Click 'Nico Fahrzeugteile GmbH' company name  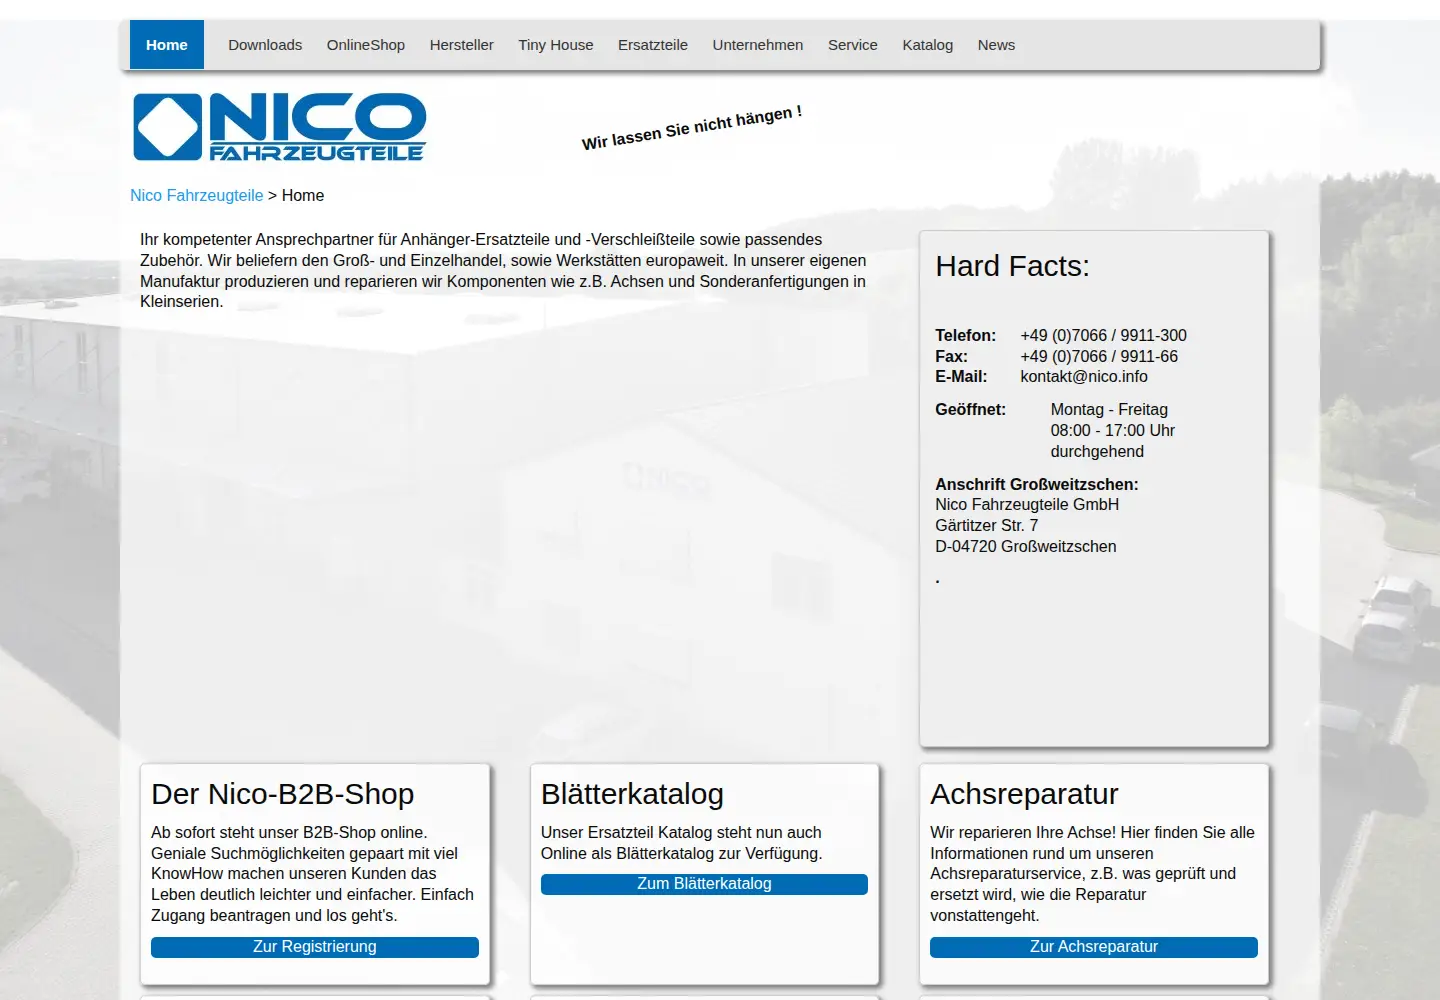click(x=1027, y=505)
